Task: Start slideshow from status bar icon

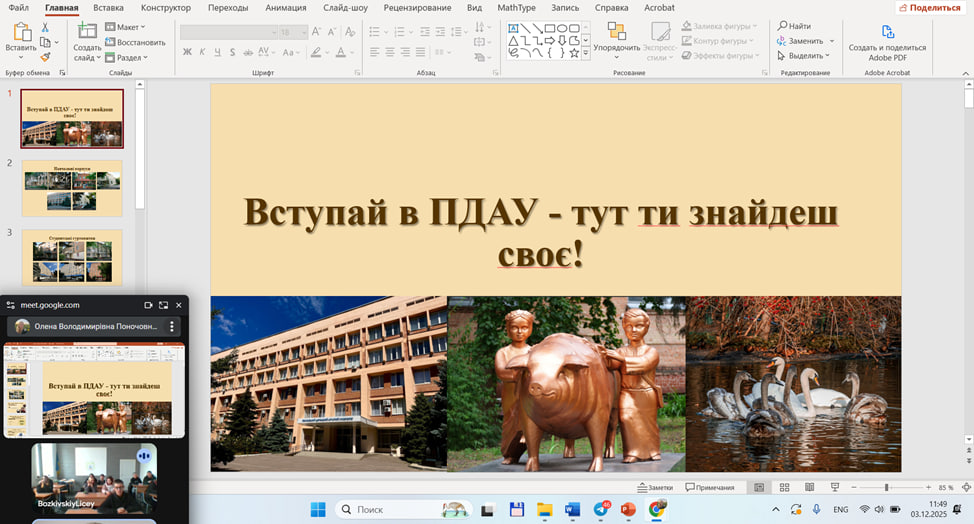Action: (x=836, y=487)
